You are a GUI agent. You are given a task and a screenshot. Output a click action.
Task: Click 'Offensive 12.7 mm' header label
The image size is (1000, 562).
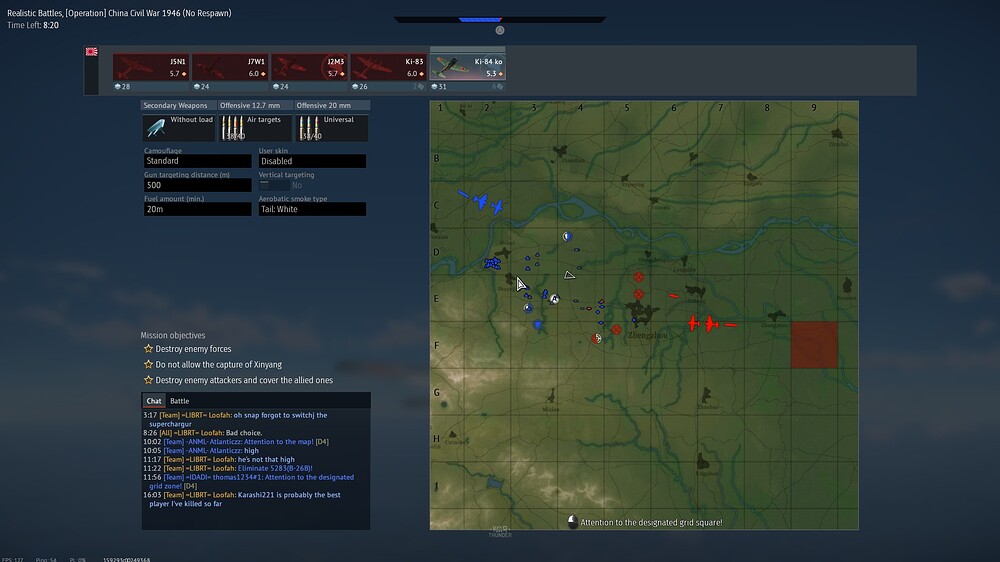click(250, 105)
